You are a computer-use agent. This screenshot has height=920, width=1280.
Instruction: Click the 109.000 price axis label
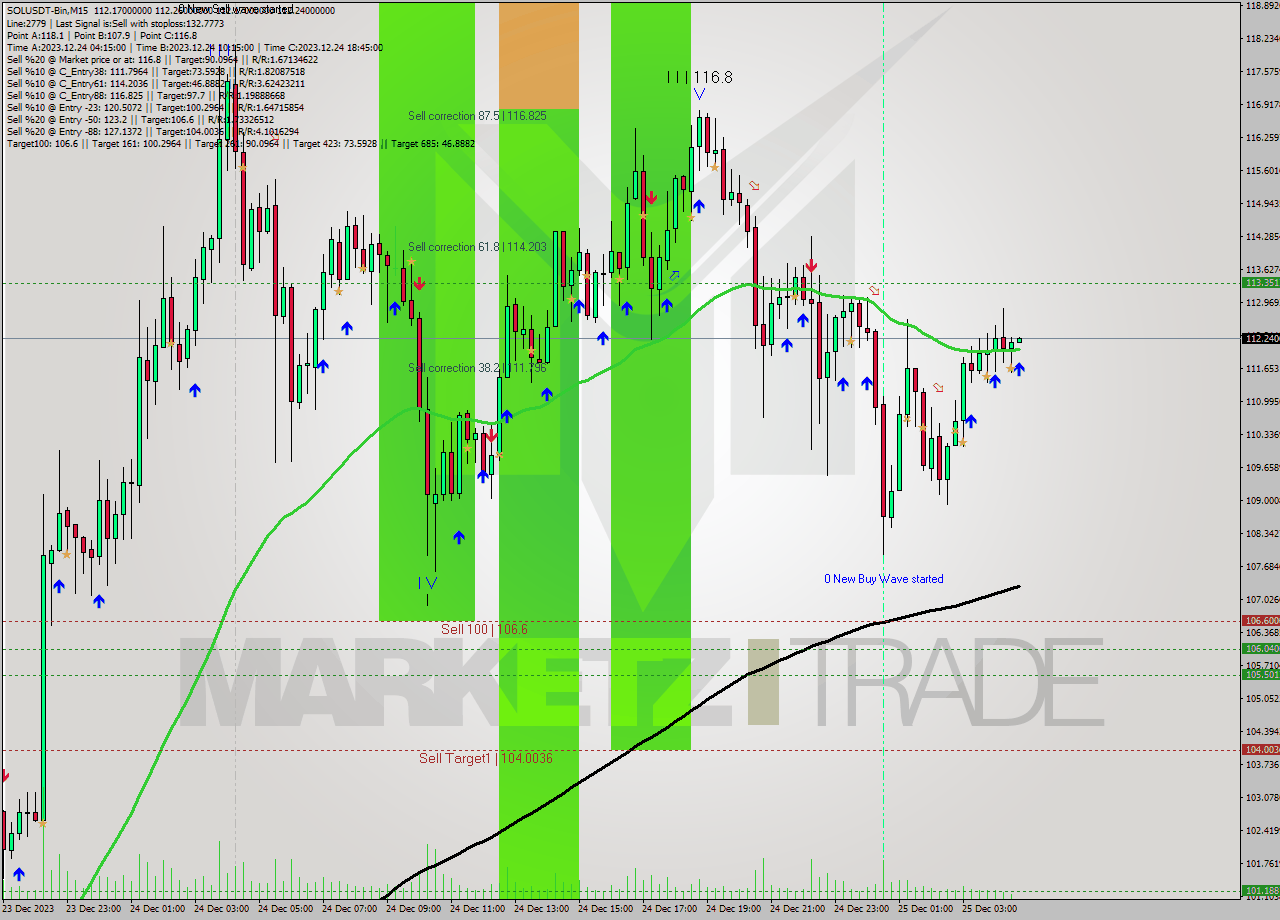(x=1263, y=500)
